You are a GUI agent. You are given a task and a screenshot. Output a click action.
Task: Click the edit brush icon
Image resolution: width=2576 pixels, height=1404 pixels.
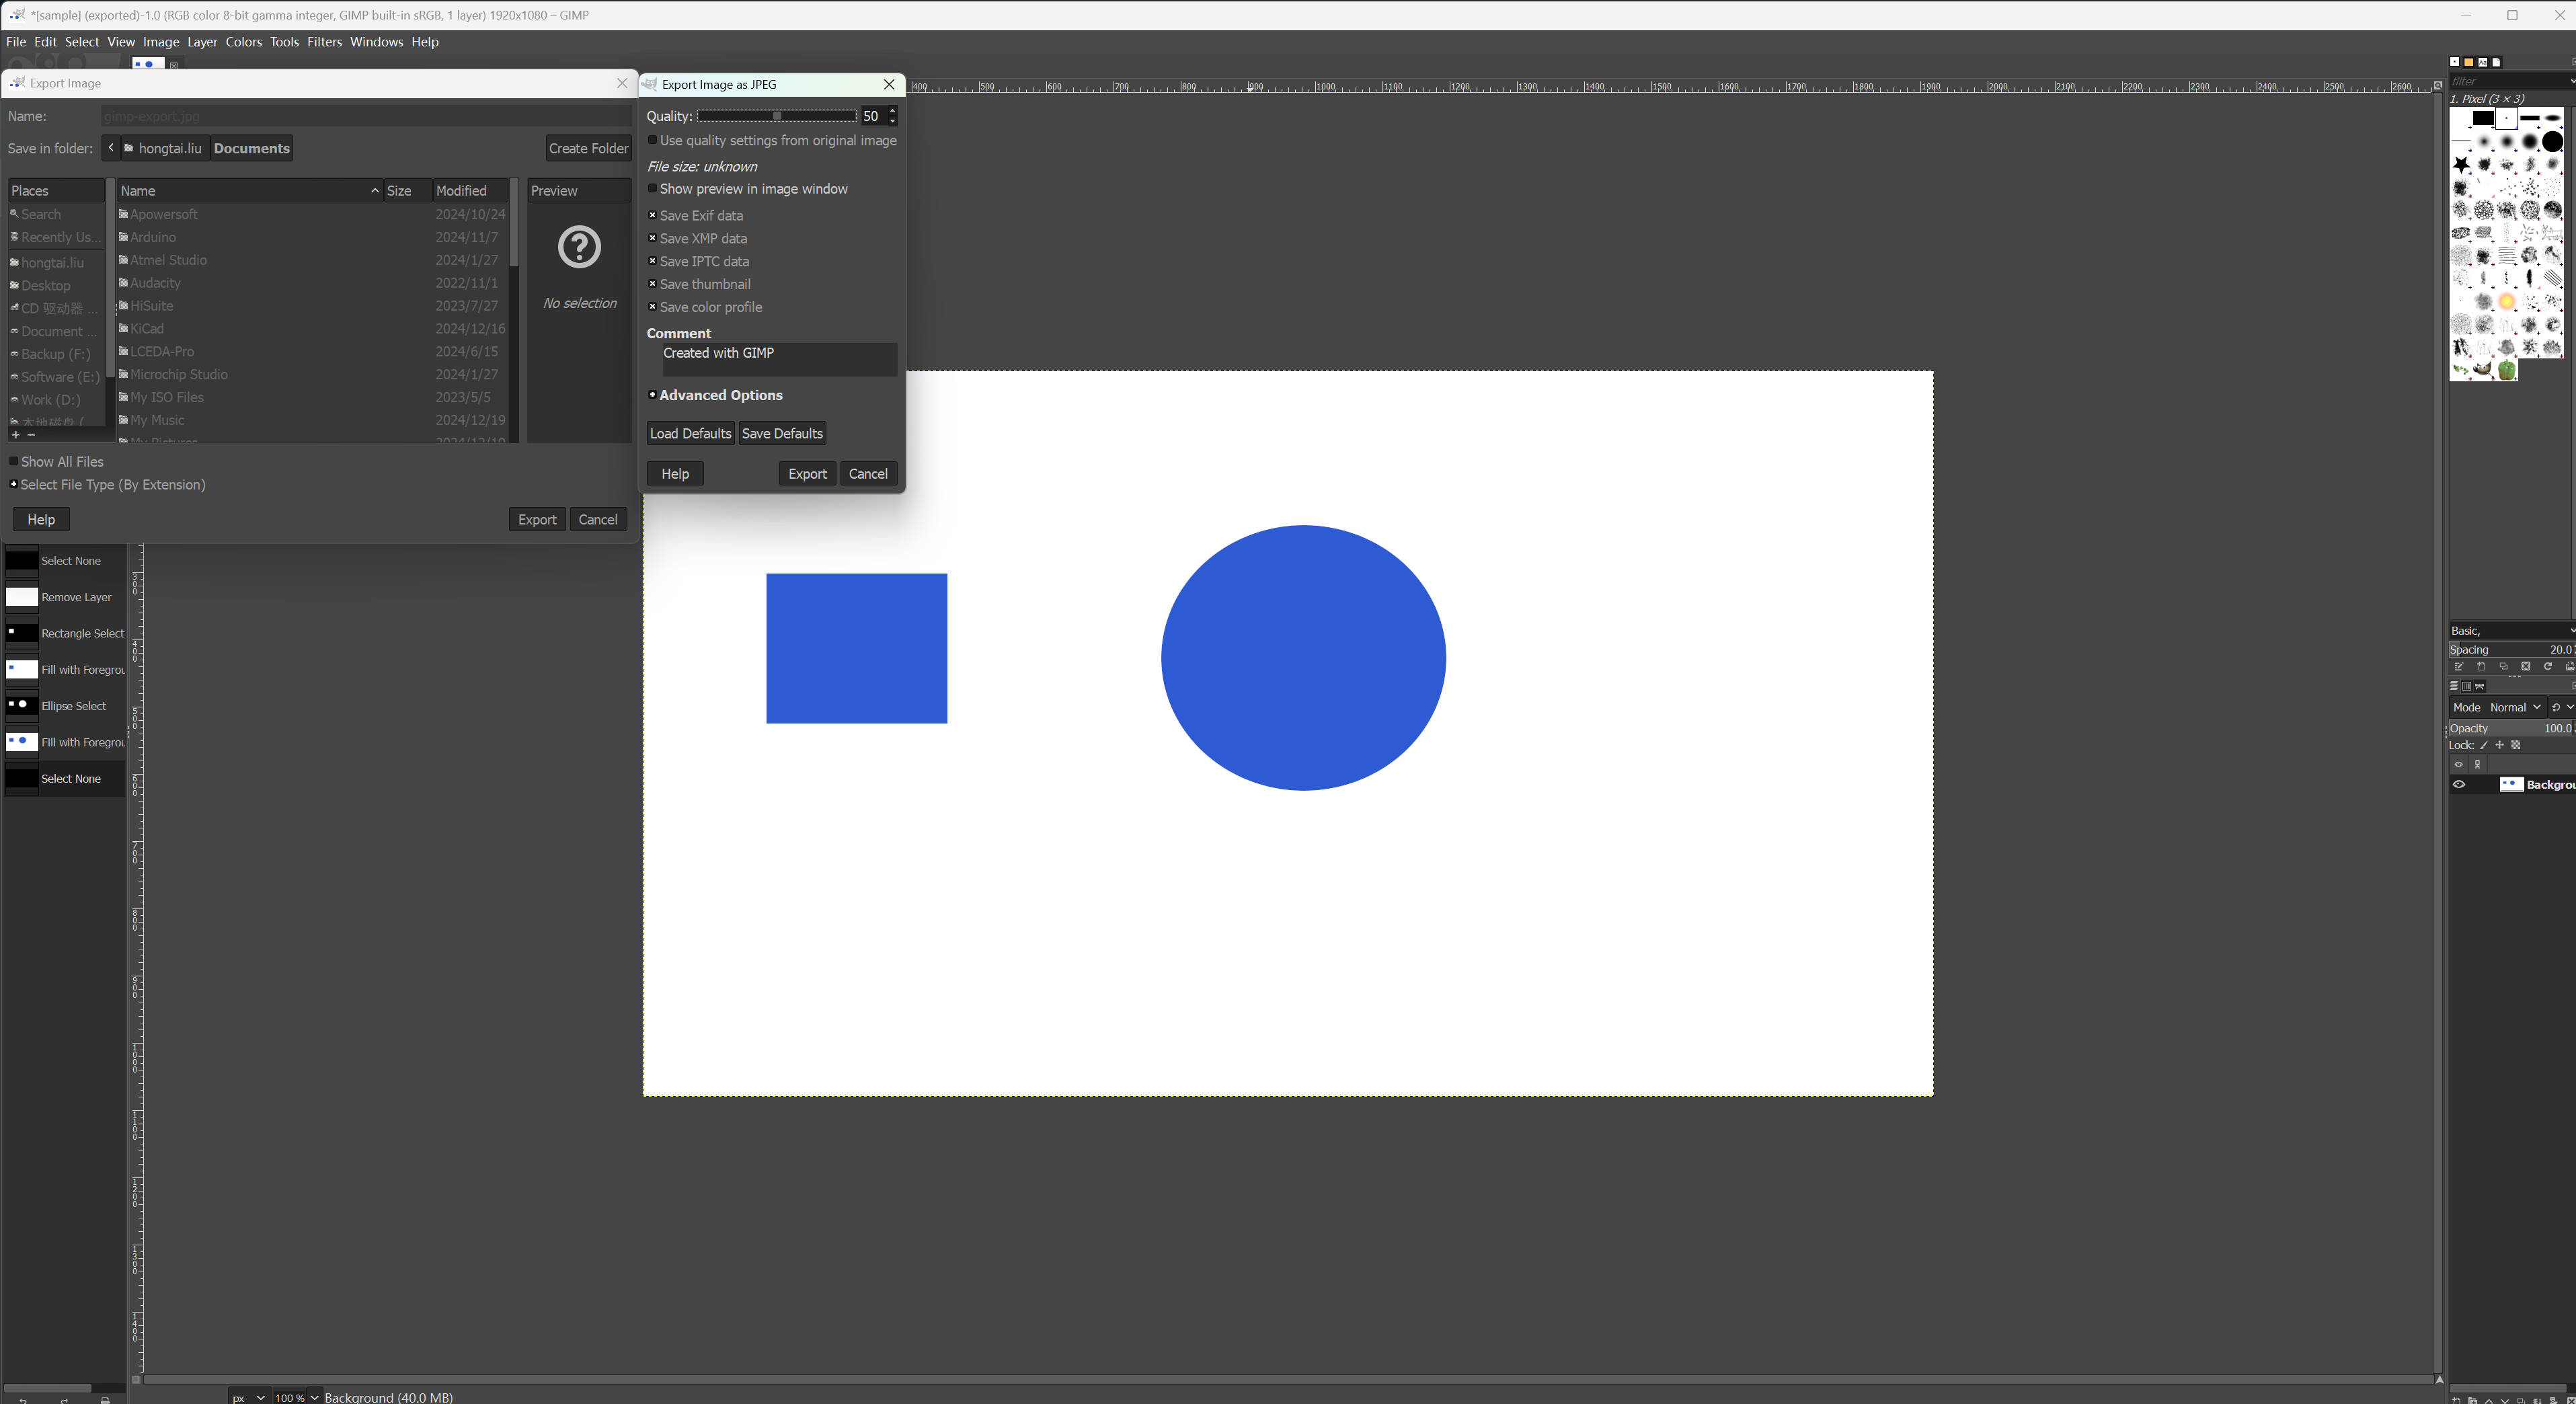click(x=2459, y=667)
